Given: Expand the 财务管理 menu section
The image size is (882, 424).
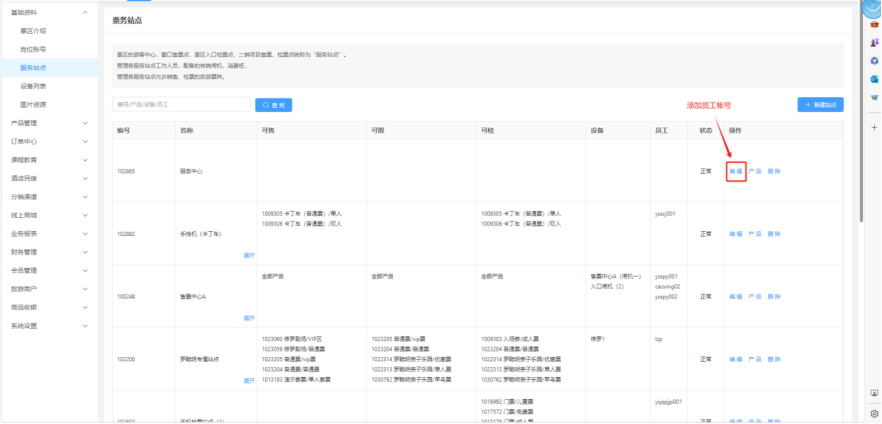Looking at the screenshot, I should coord(85,252).
